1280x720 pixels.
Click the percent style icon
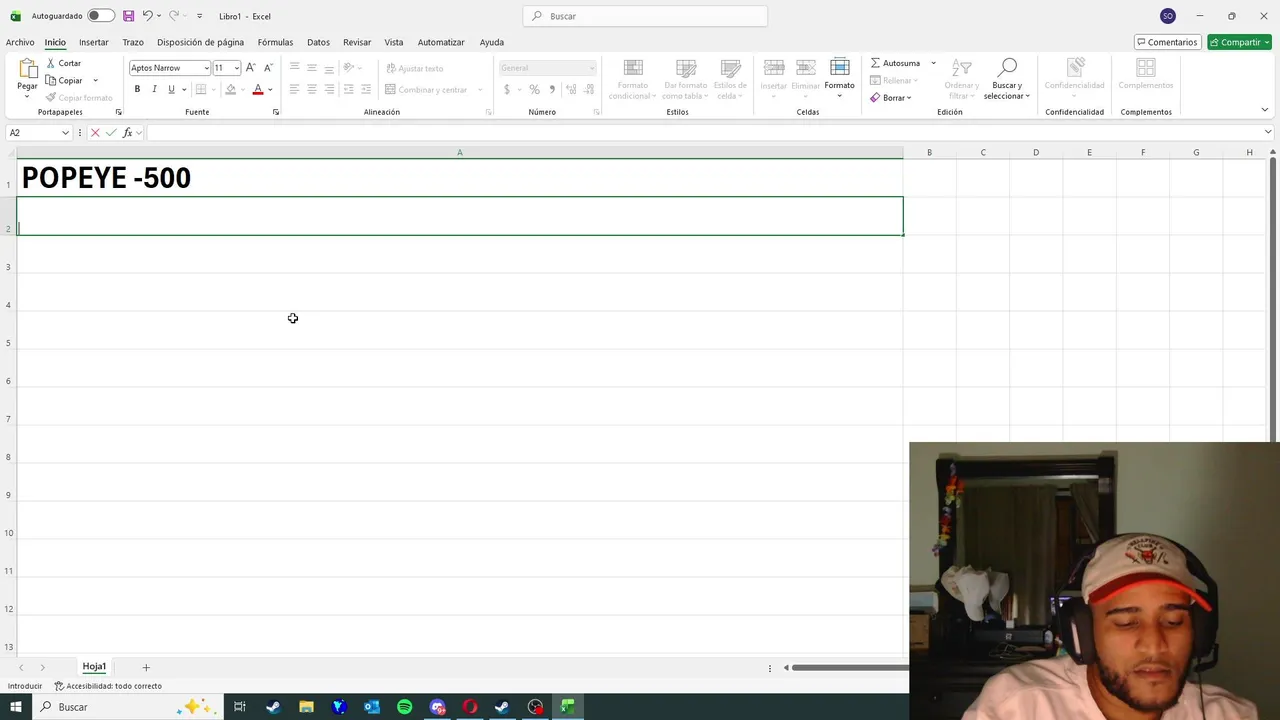[534, 90]
